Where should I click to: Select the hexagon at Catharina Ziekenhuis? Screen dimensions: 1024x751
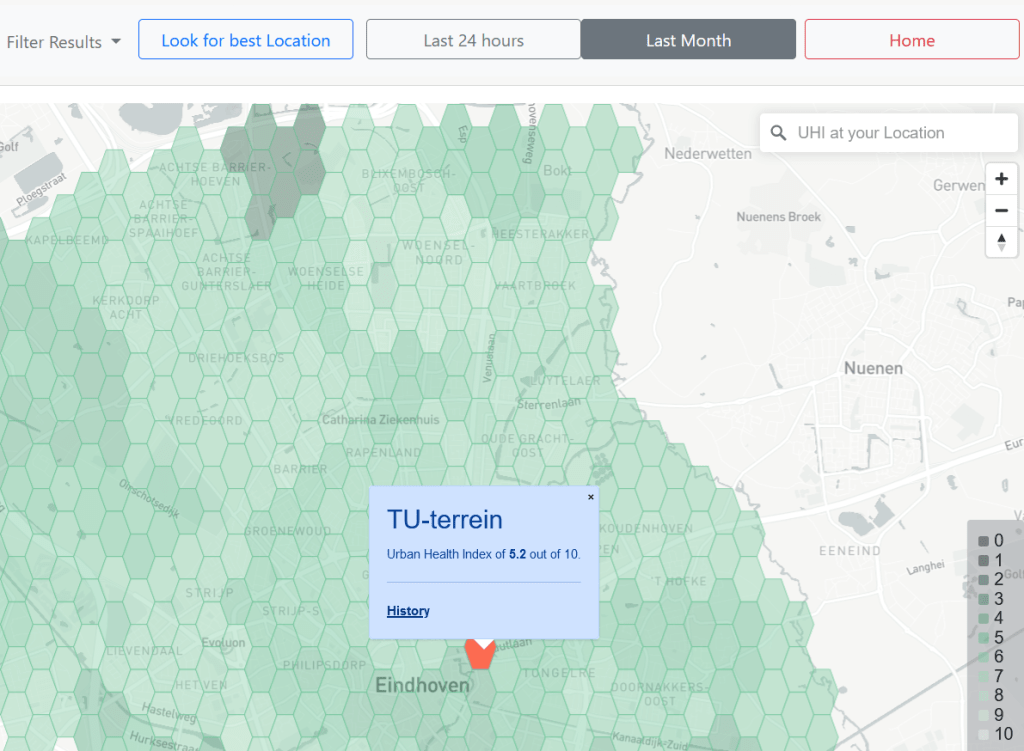pos(380,420)
